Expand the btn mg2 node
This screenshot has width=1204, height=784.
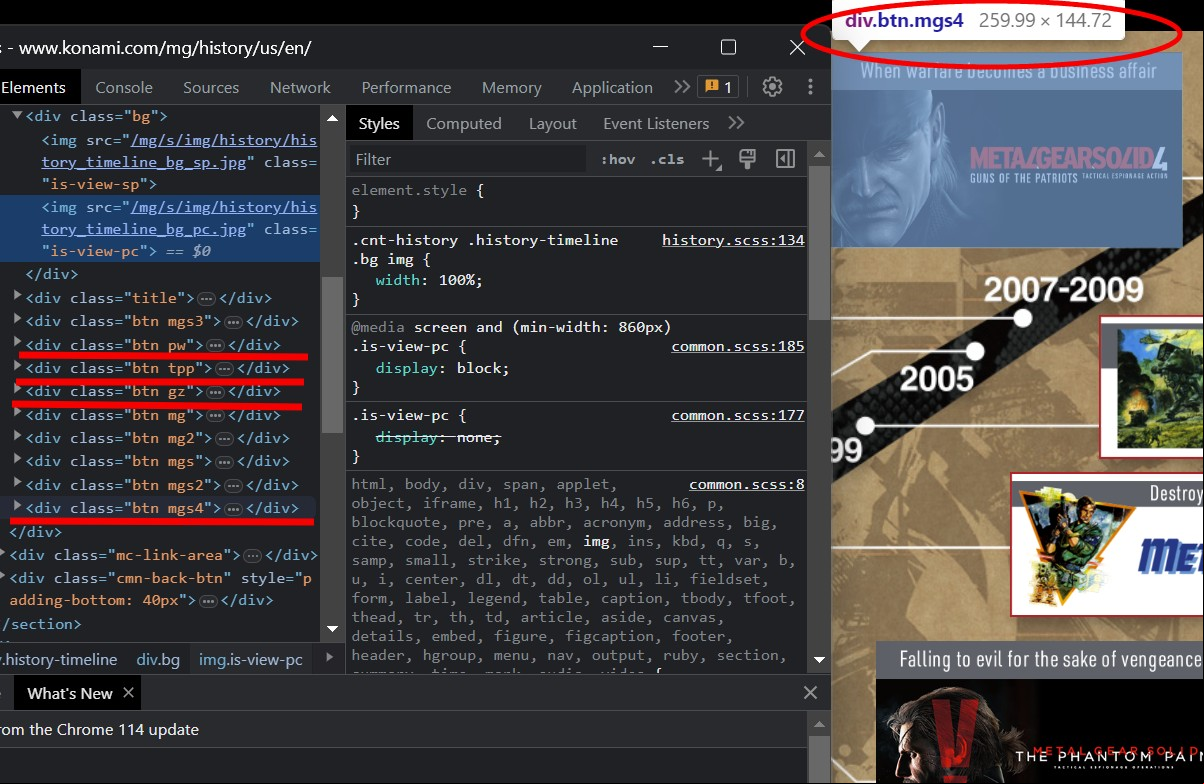coord(17,437)
